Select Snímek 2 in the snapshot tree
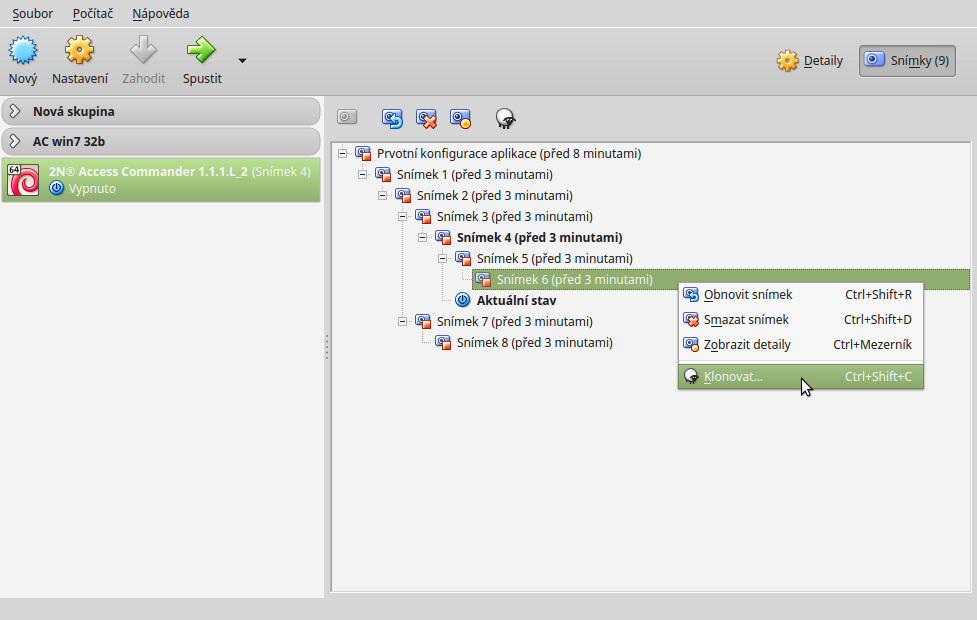This screenshot has width=977, height=620. tap(494, 196)
